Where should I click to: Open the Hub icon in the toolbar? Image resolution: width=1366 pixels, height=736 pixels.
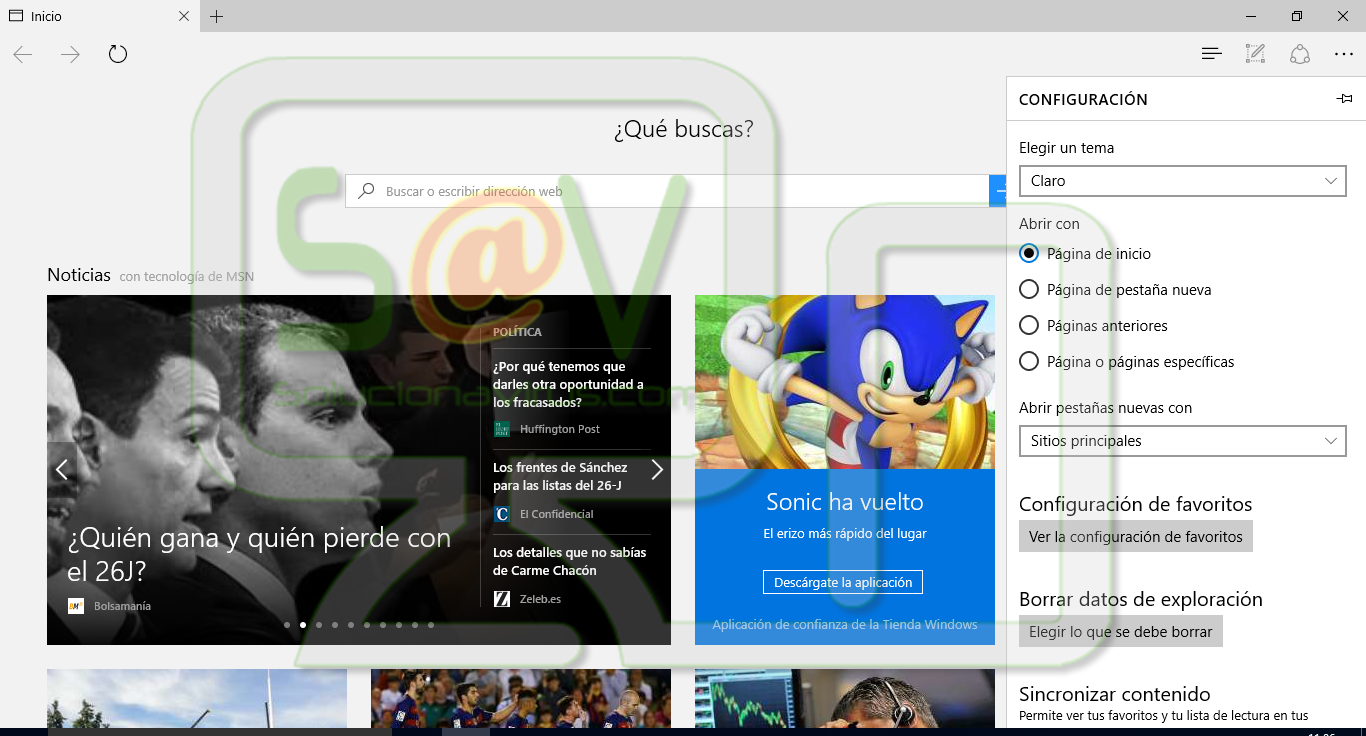tap(1212, 54)
